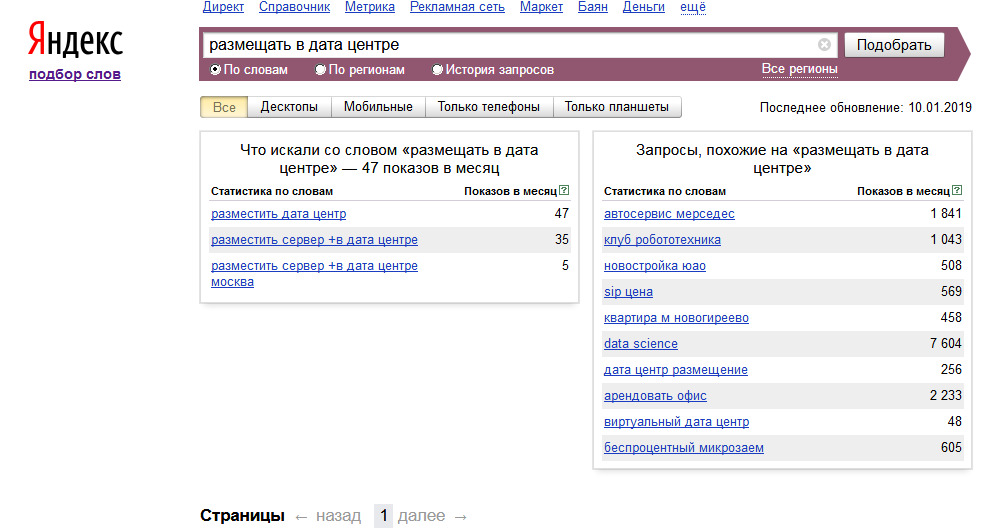Click right table 'Статистика по словам' header
1003x532 pixels.
[x=665, y=191]
